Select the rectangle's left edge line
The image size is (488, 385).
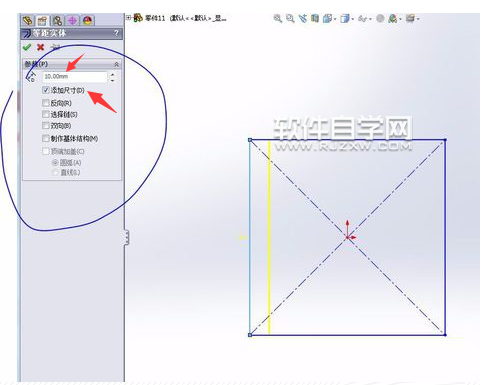click(250, 237)
